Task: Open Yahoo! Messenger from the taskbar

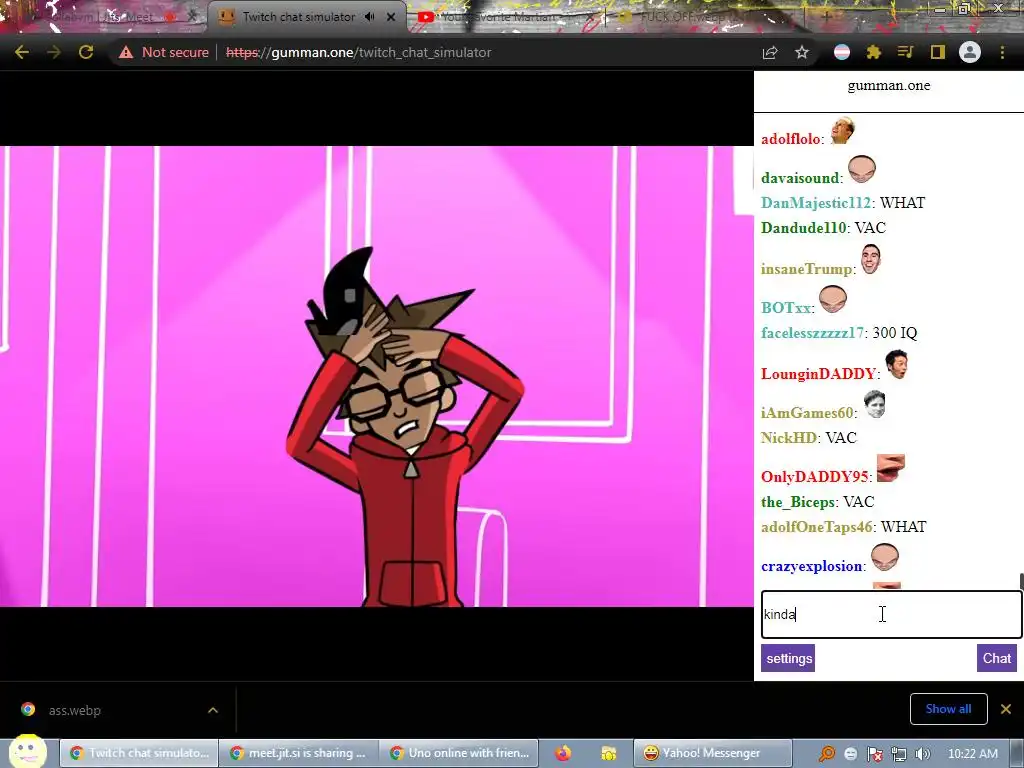Action: pyautogui.click(x=712, y=753)
